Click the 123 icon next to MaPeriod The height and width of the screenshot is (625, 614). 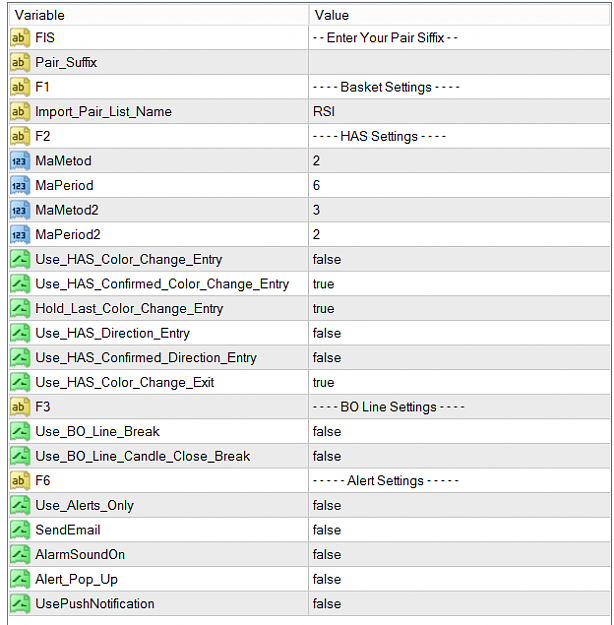20,185
